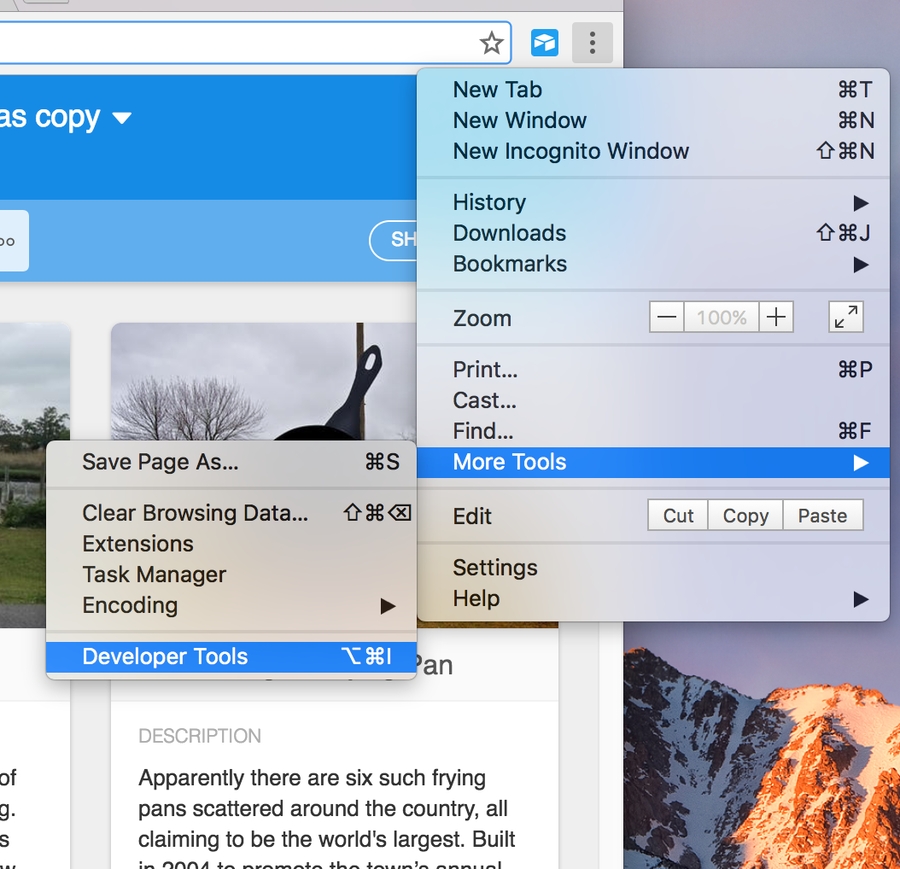
Task: Click the Paste button
Action: [822, 516]
